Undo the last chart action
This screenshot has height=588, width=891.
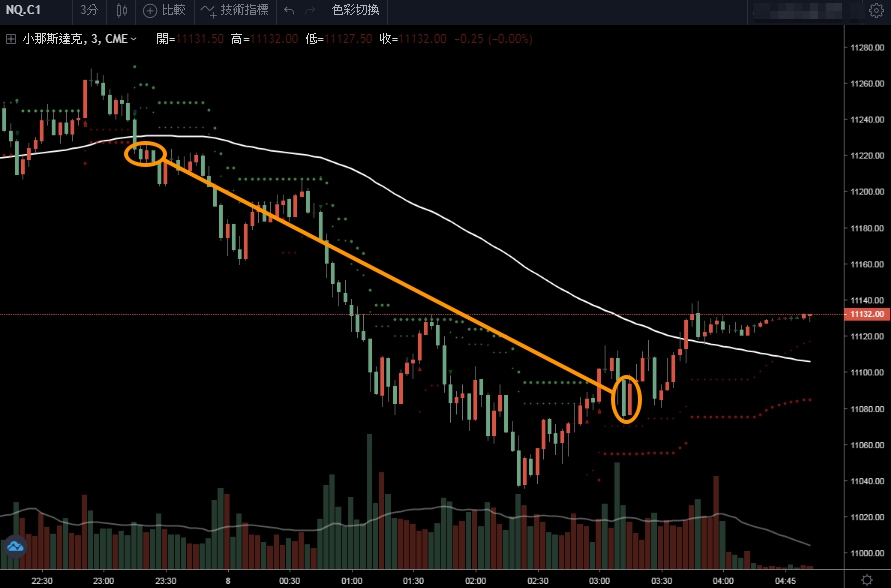289,10
